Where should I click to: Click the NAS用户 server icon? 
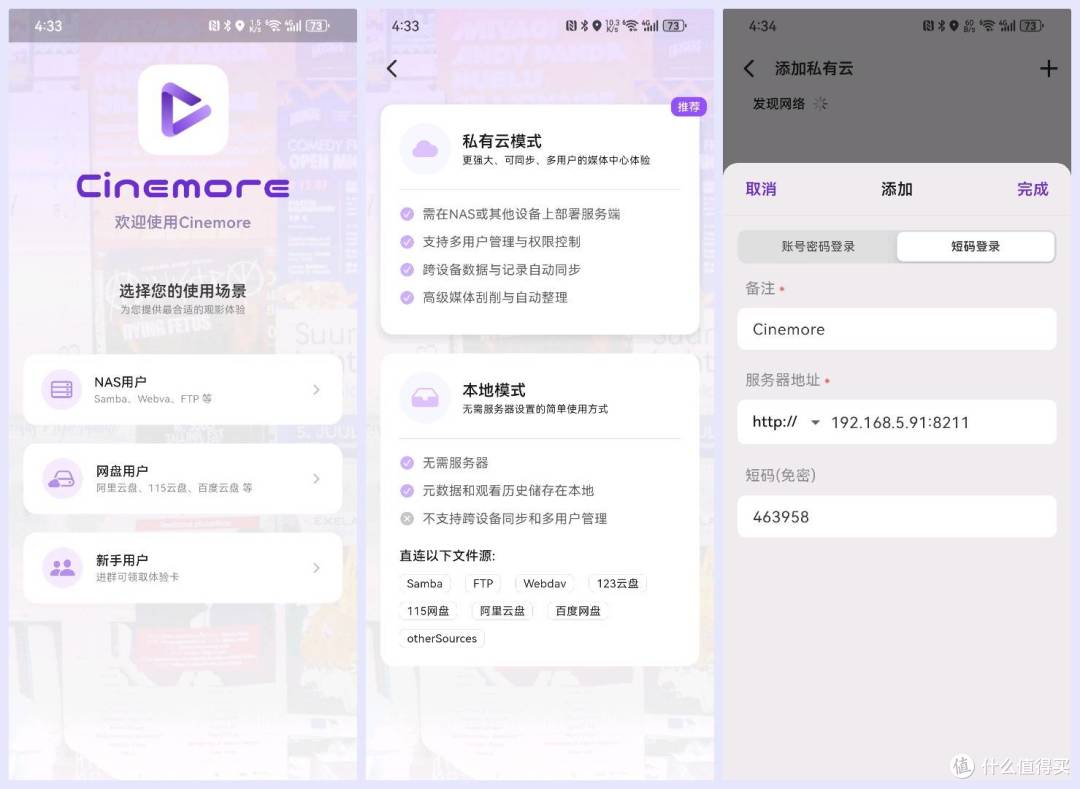[x=62, y=389]
